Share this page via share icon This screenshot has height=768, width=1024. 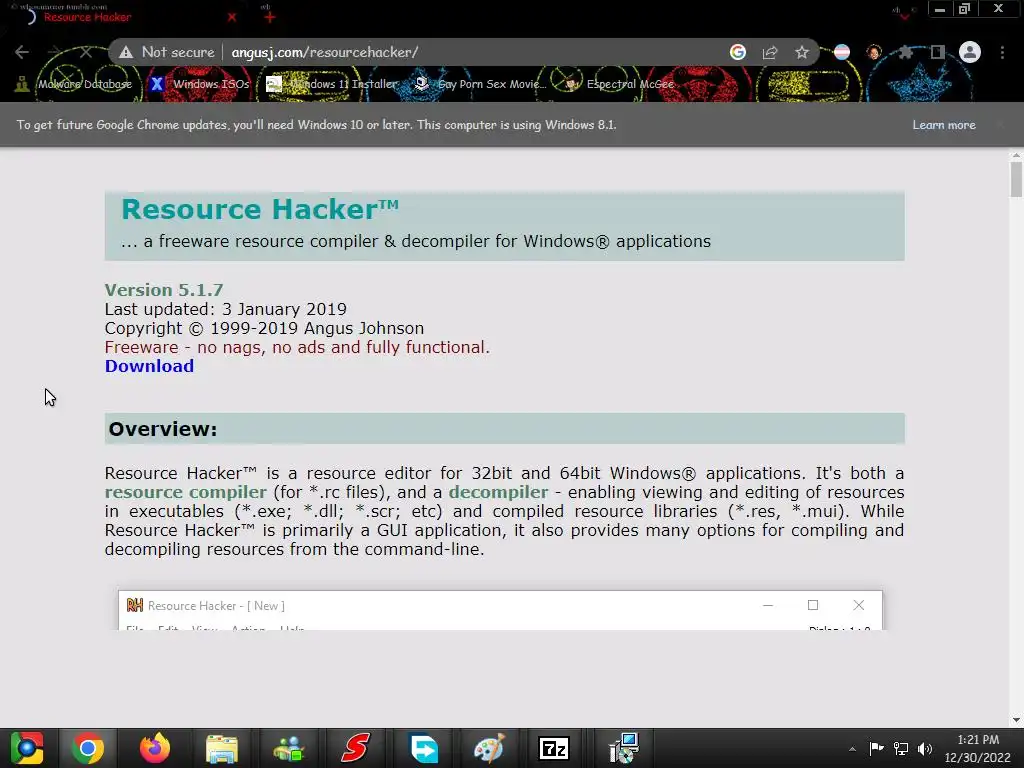(770, 52)
